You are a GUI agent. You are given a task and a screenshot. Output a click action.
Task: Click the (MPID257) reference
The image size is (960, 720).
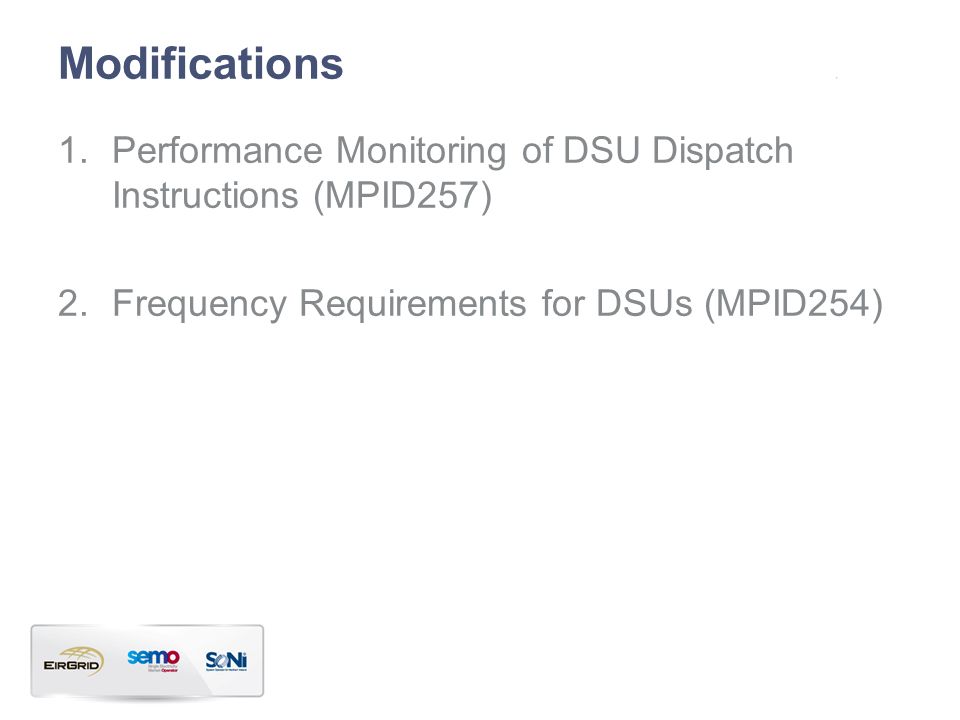click(402, 197)
